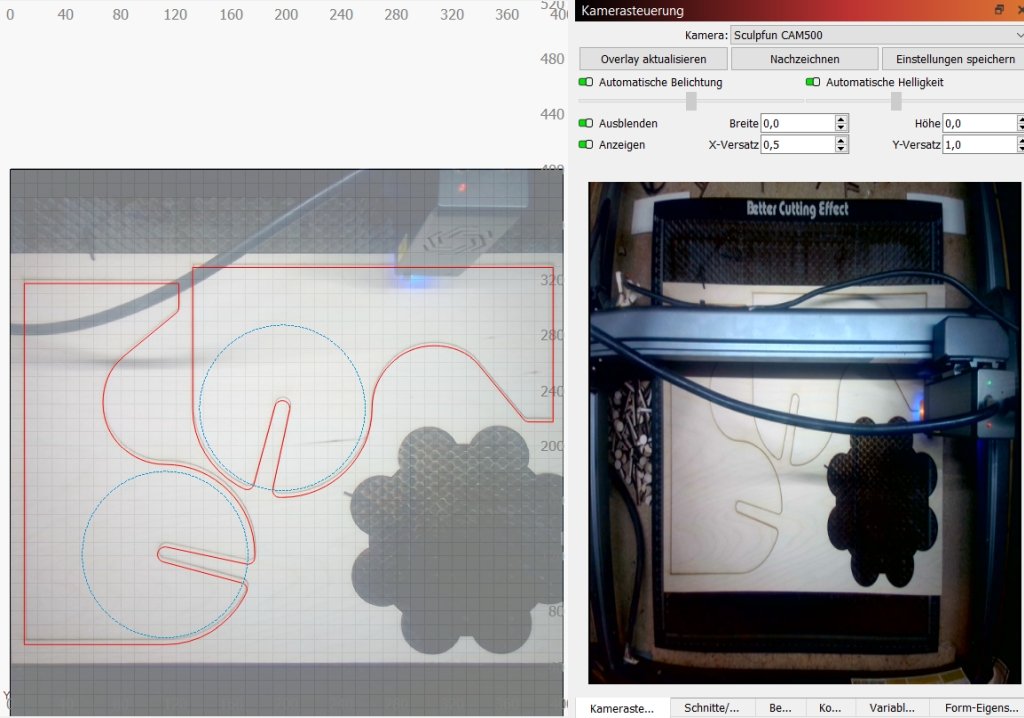Open the Variabl... tab
Viewport: 1024px width, 718px height.
892,707
